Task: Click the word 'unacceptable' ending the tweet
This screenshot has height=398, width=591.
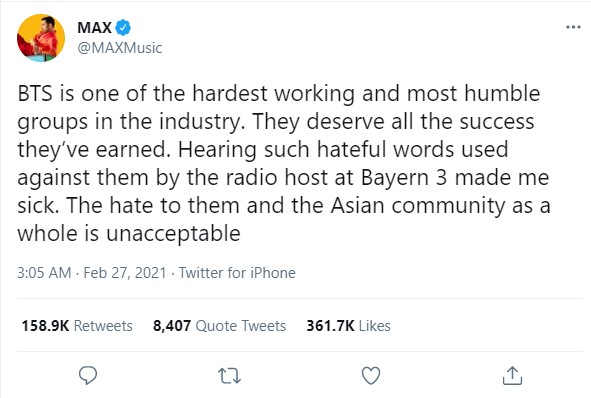Action: (173, 234)
